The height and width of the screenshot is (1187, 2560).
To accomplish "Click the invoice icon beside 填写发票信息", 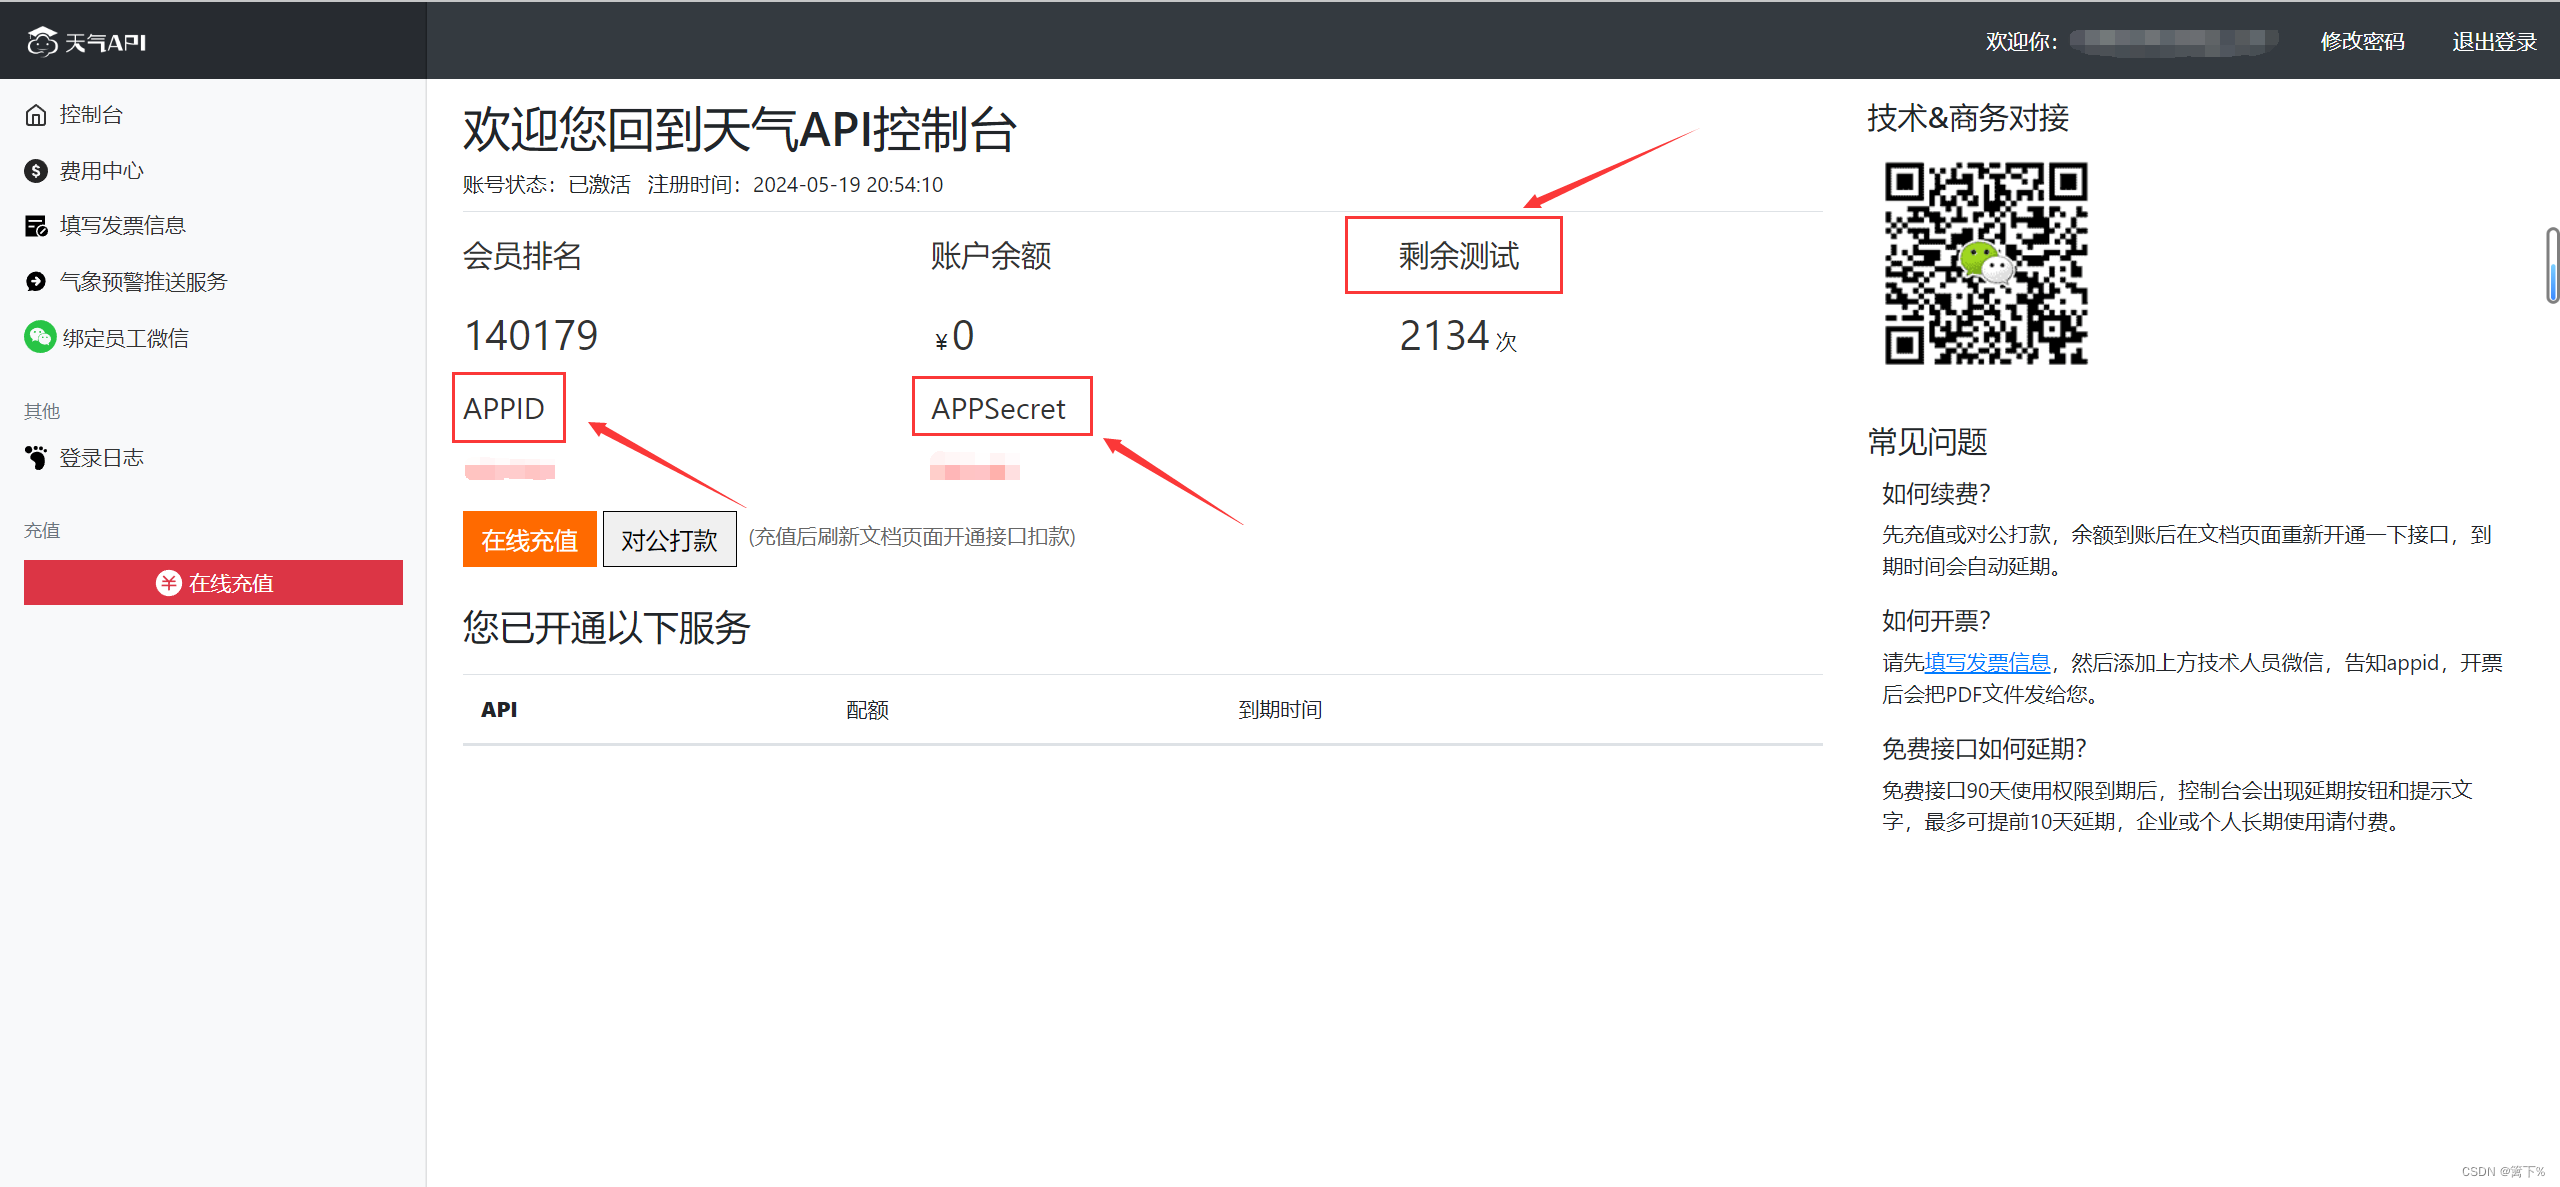I will [x=36, y=226].
